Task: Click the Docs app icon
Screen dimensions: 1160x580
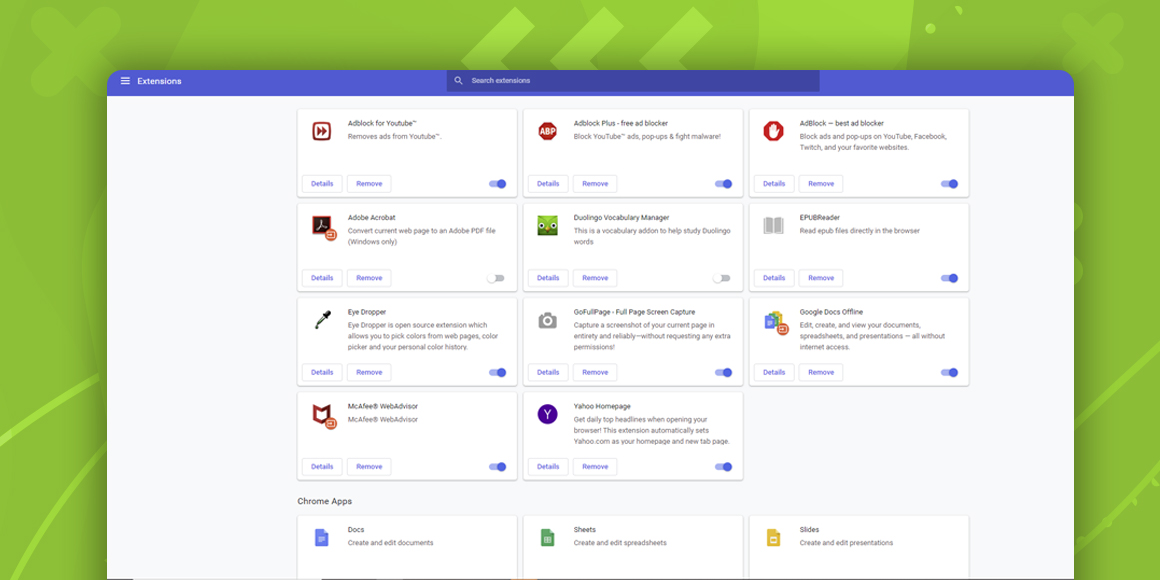Action: pyautogui.click(x=321, y=538)
